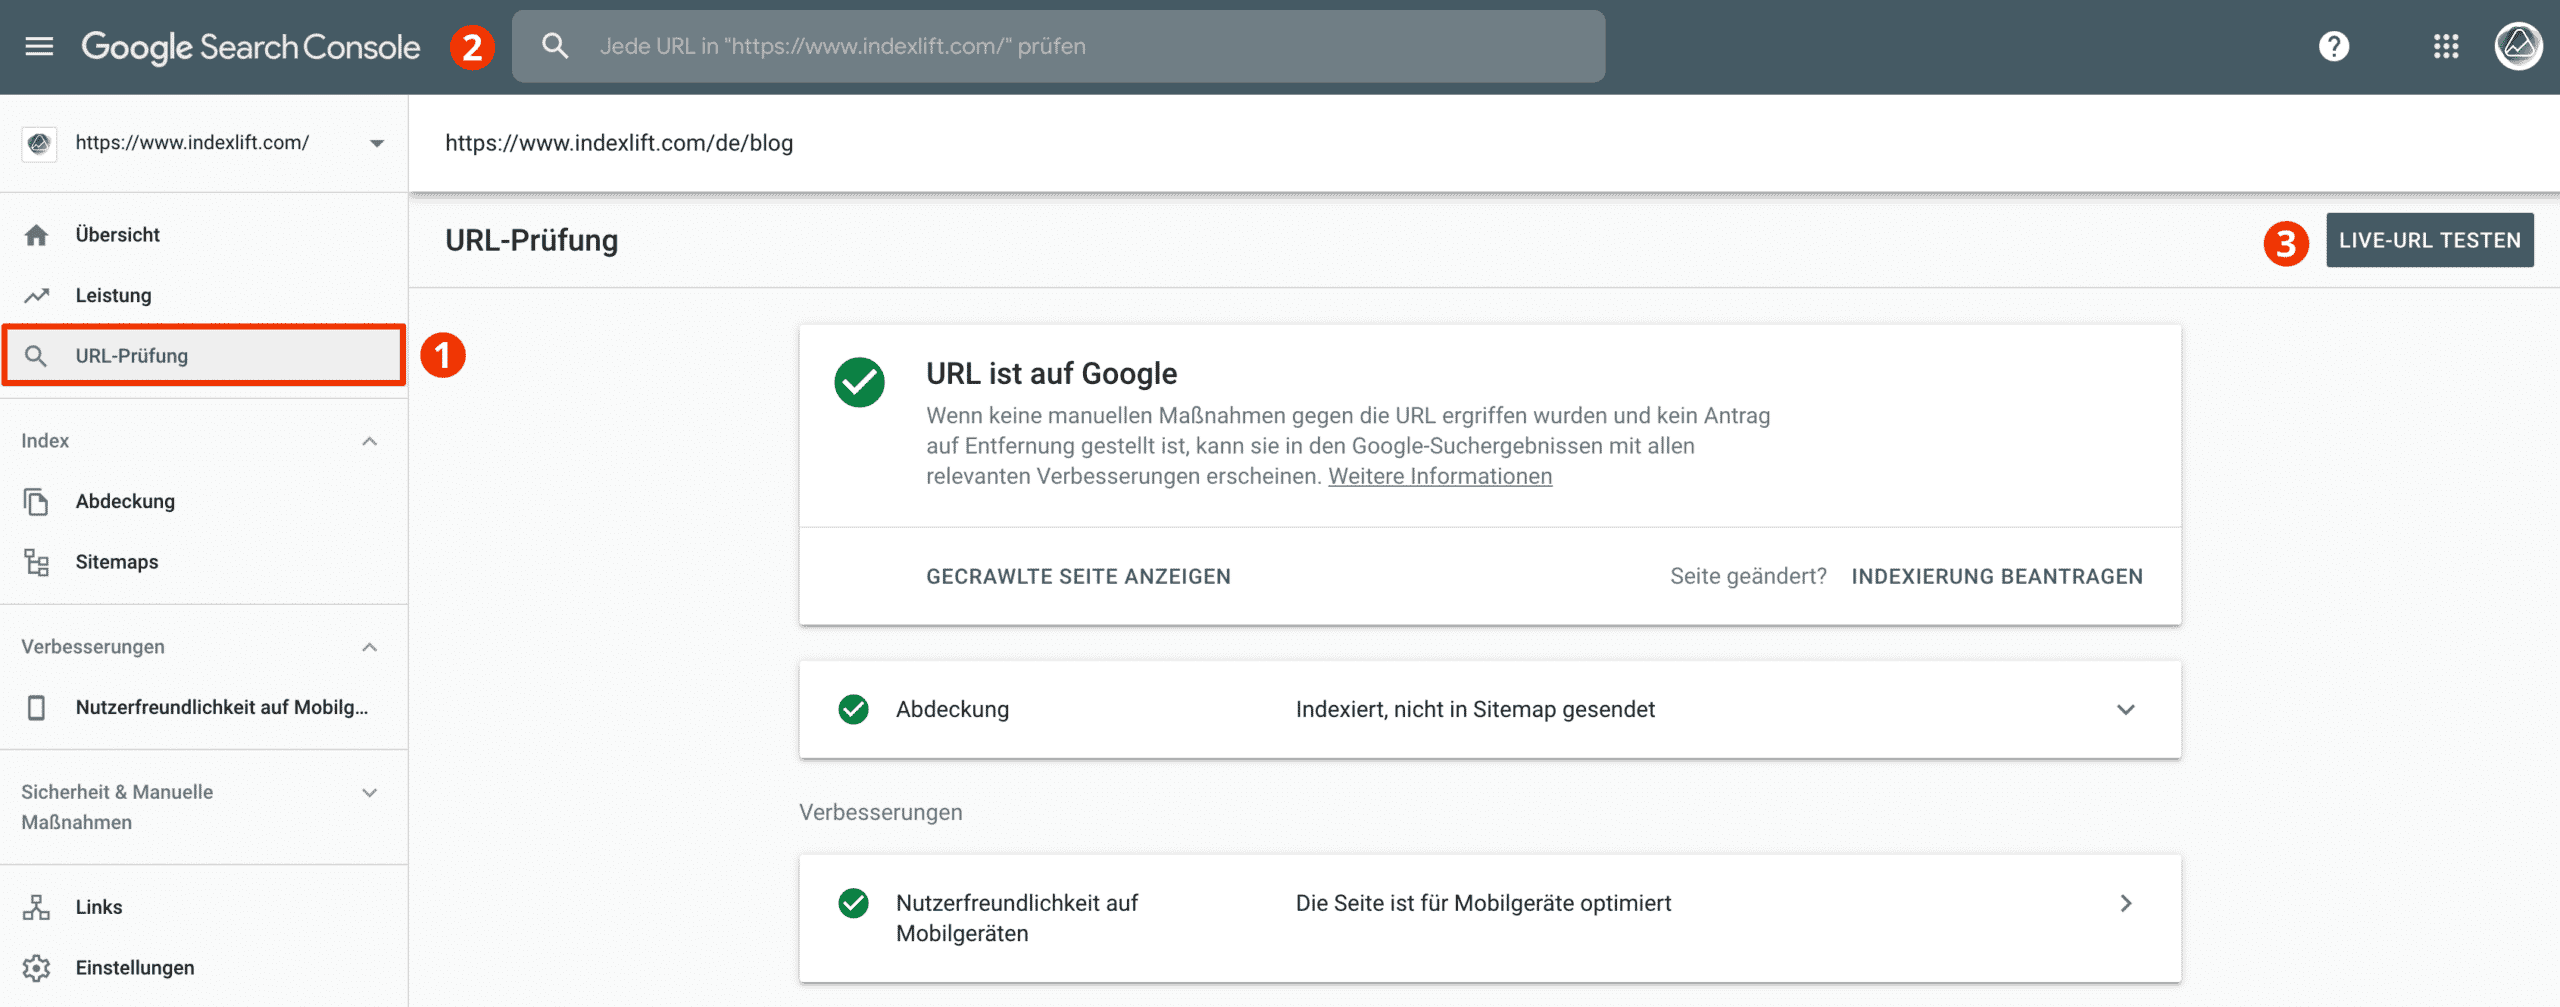Open the hamburger navigation menu

[39, 46]
